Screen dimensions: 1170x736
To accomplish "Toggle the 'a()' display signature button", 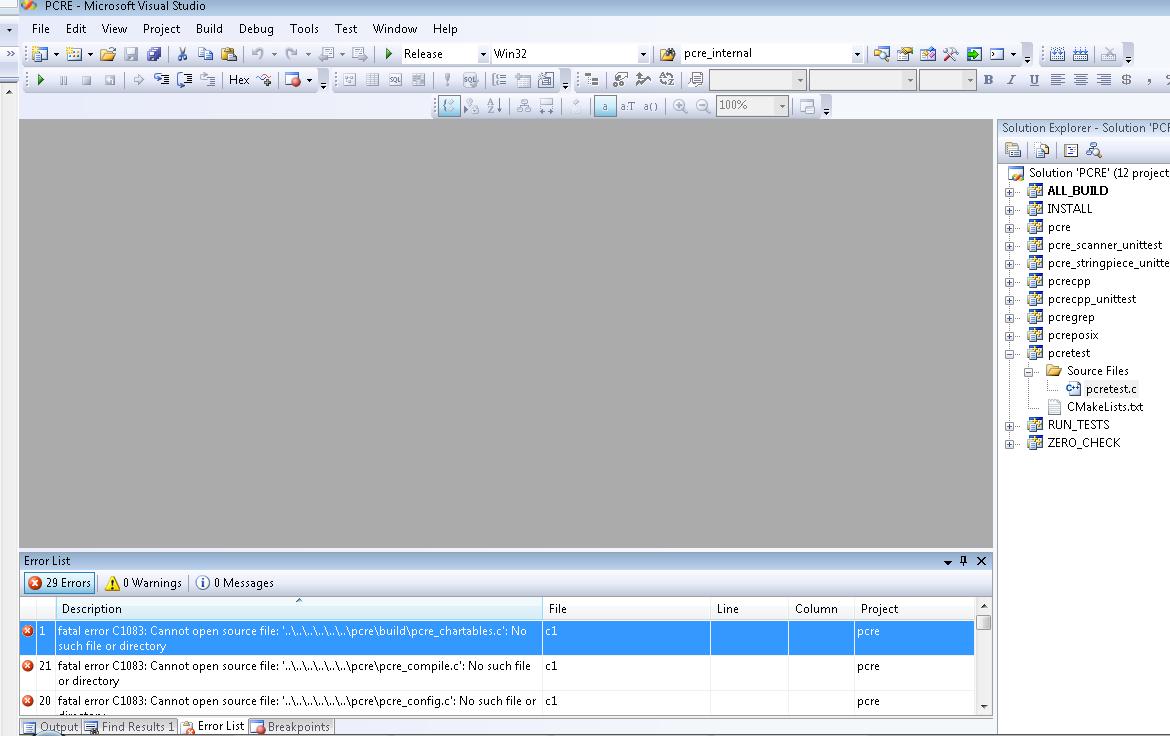I will coord(651,106).
